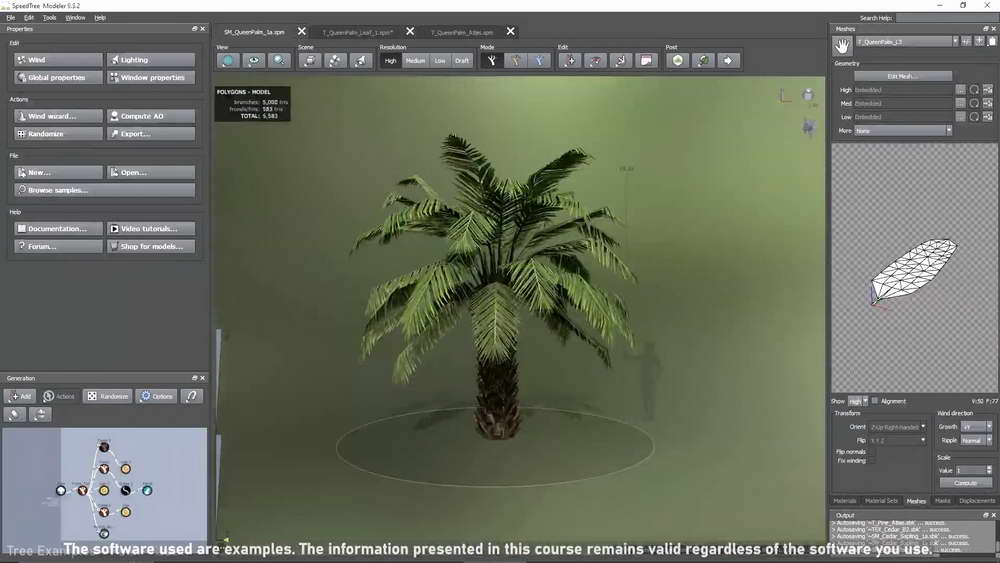
Task: Open the Show level dropdown
Action: [858, 401]
